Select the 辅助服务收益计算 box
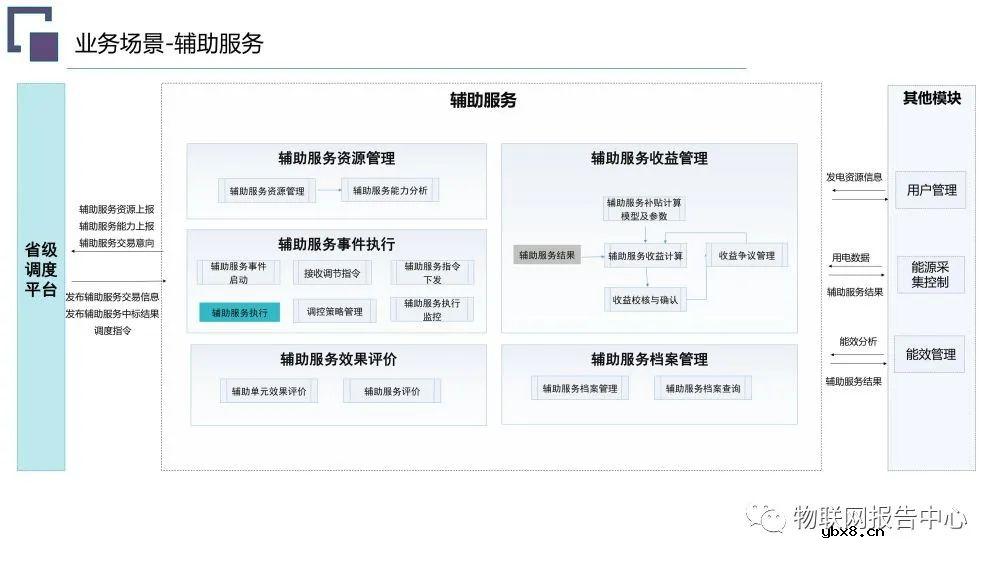Screen dimensions: 1000x562 (645, 255)
